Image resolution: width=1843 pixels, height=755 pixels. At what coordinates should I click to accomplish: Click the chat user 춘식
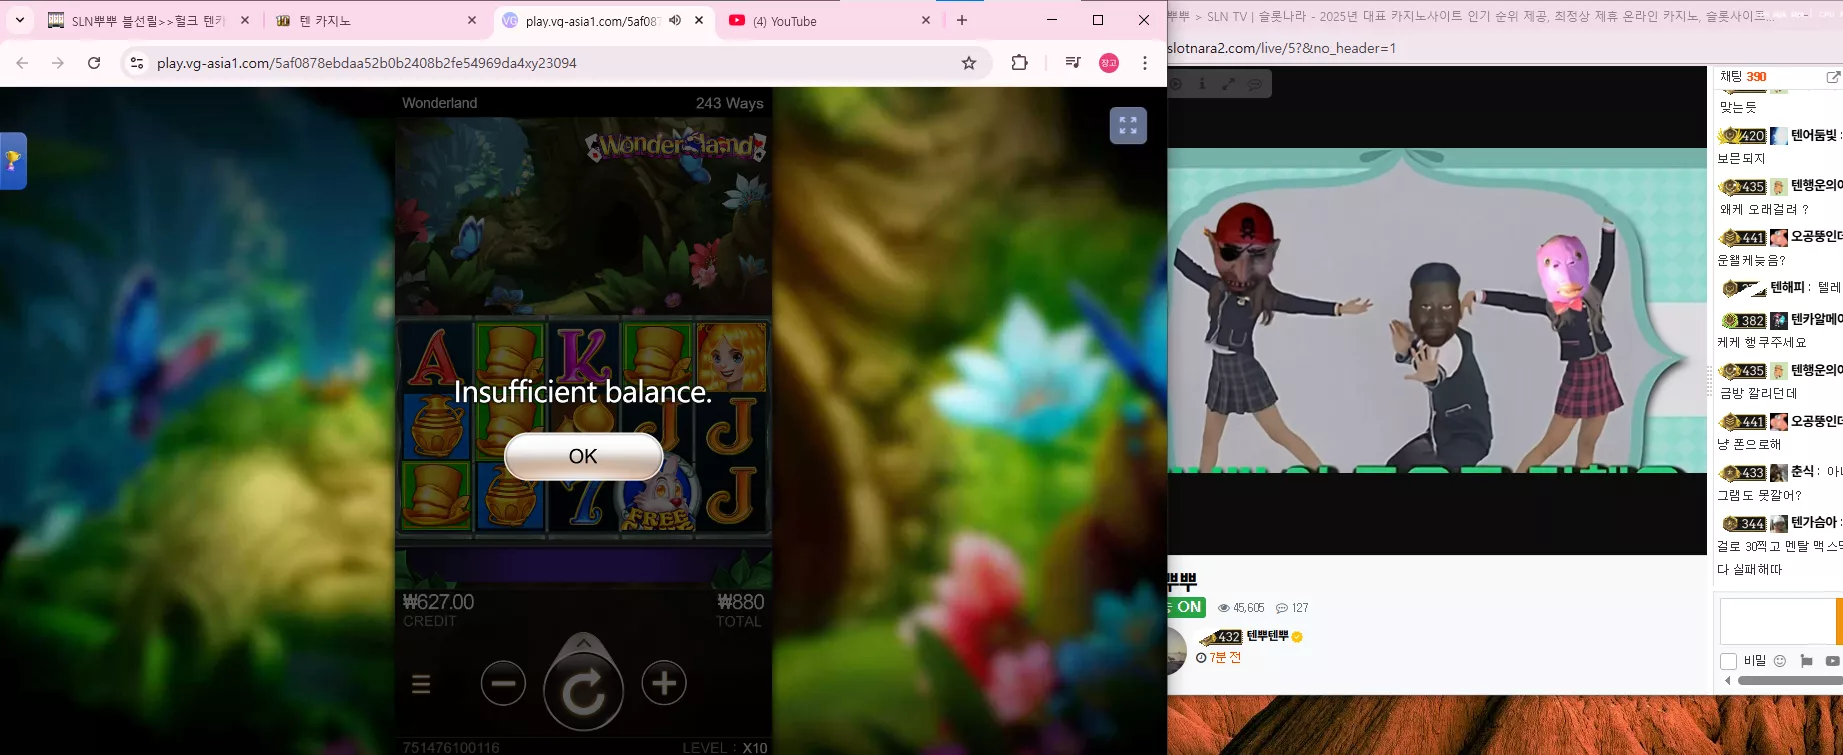[1802, 471]
